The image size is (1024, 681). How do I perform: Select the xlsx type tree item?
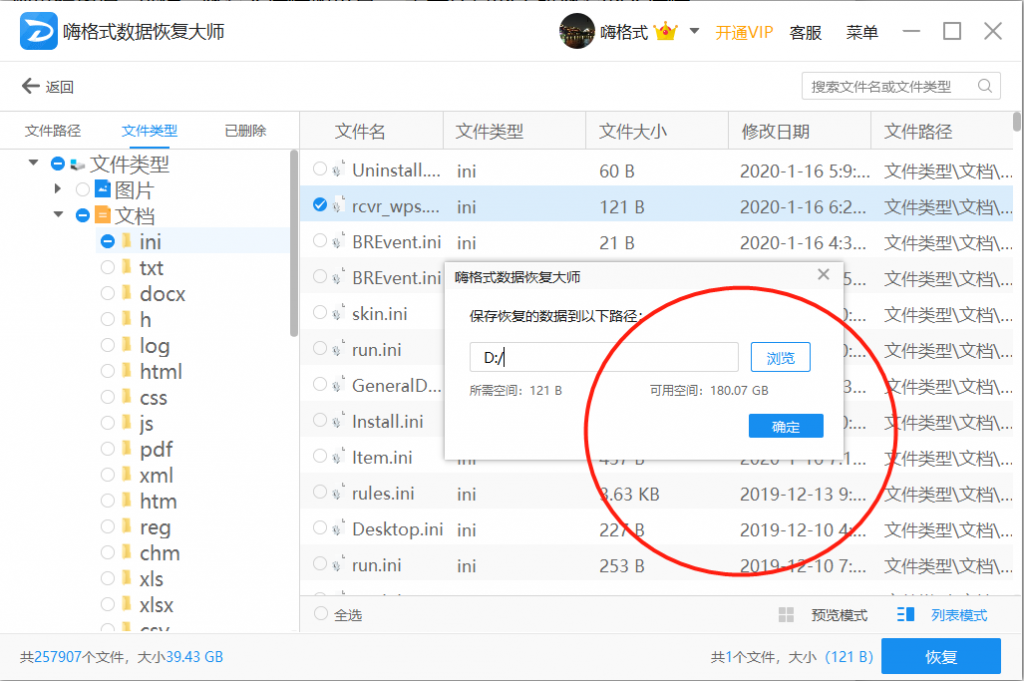tap(156, 605)
